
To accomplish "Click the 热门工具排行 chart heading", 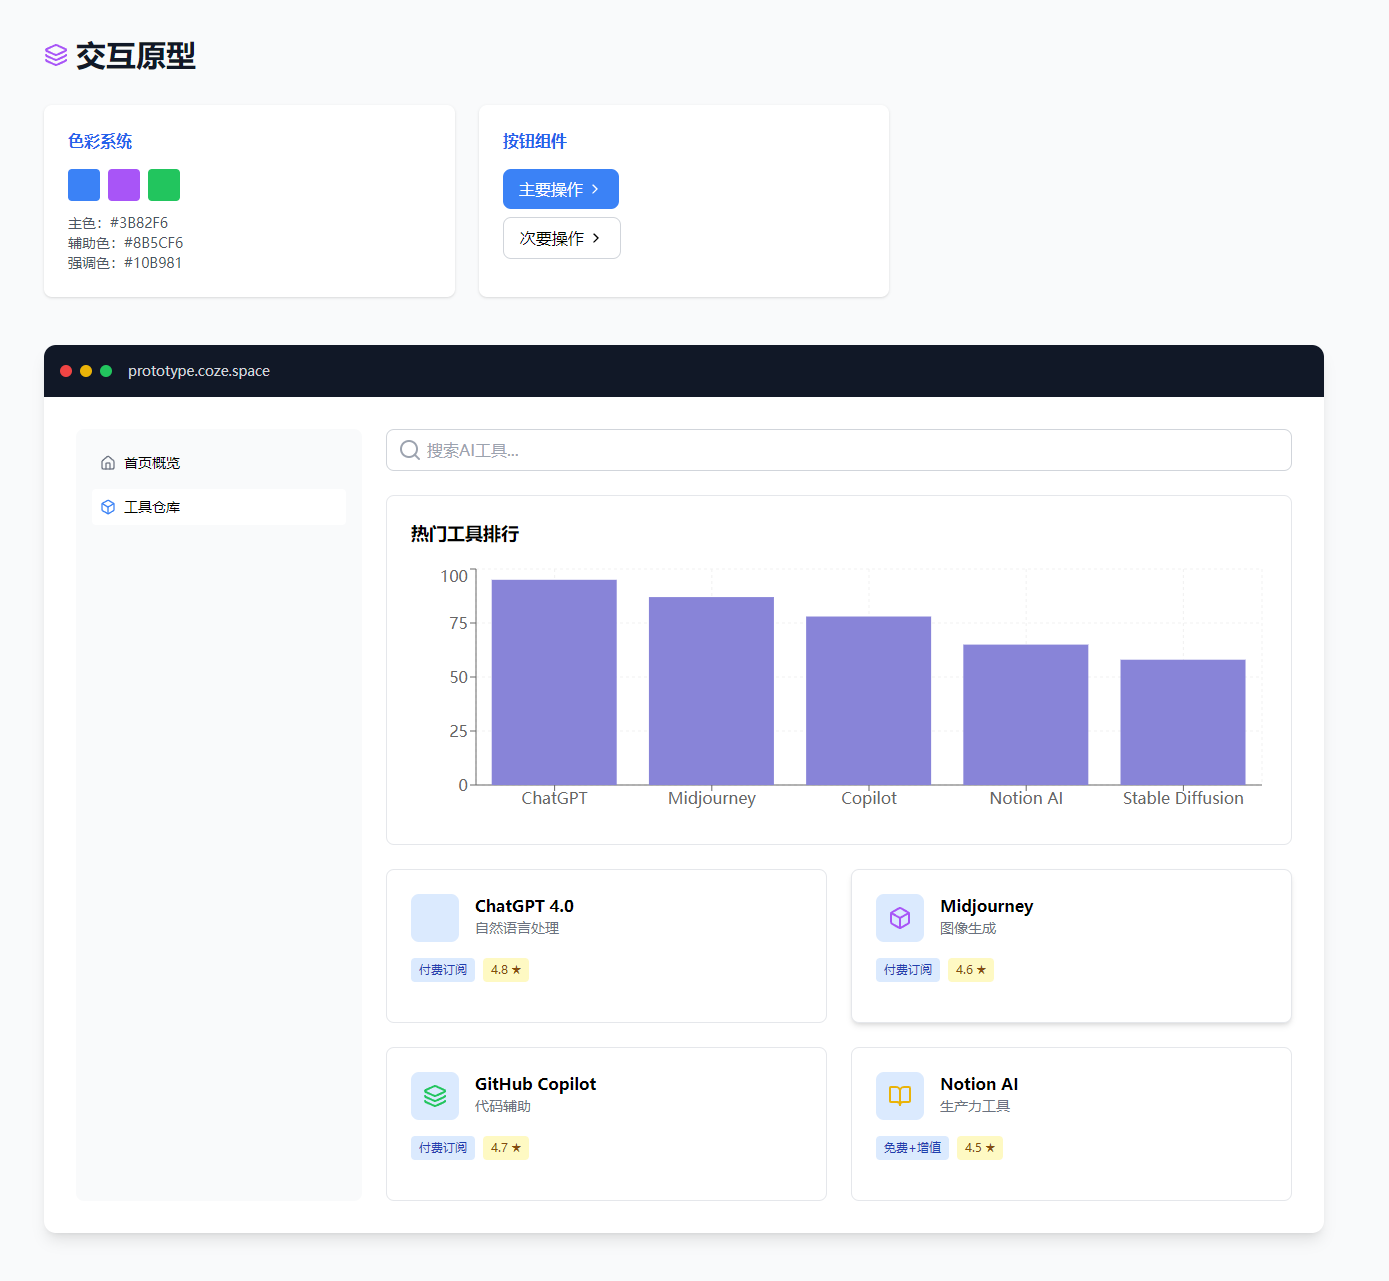I will point(465,534).
